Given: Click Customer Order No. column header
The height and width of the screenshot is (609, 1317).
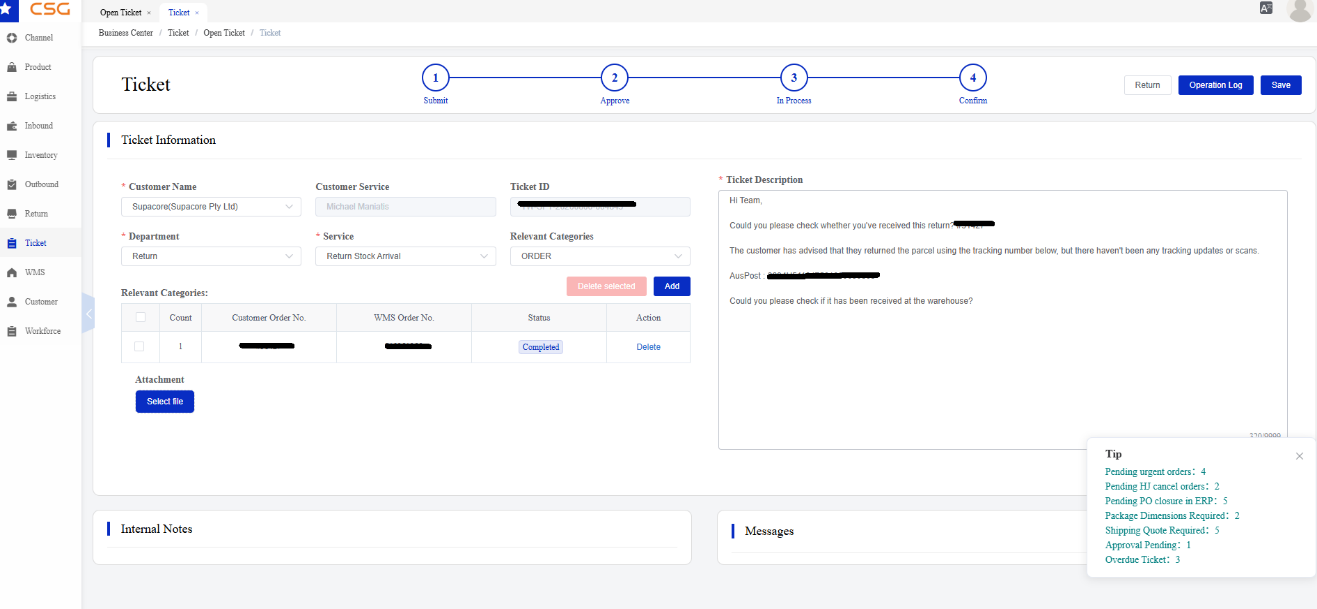Looking at the screenshot, I should [x=269, y=318].
